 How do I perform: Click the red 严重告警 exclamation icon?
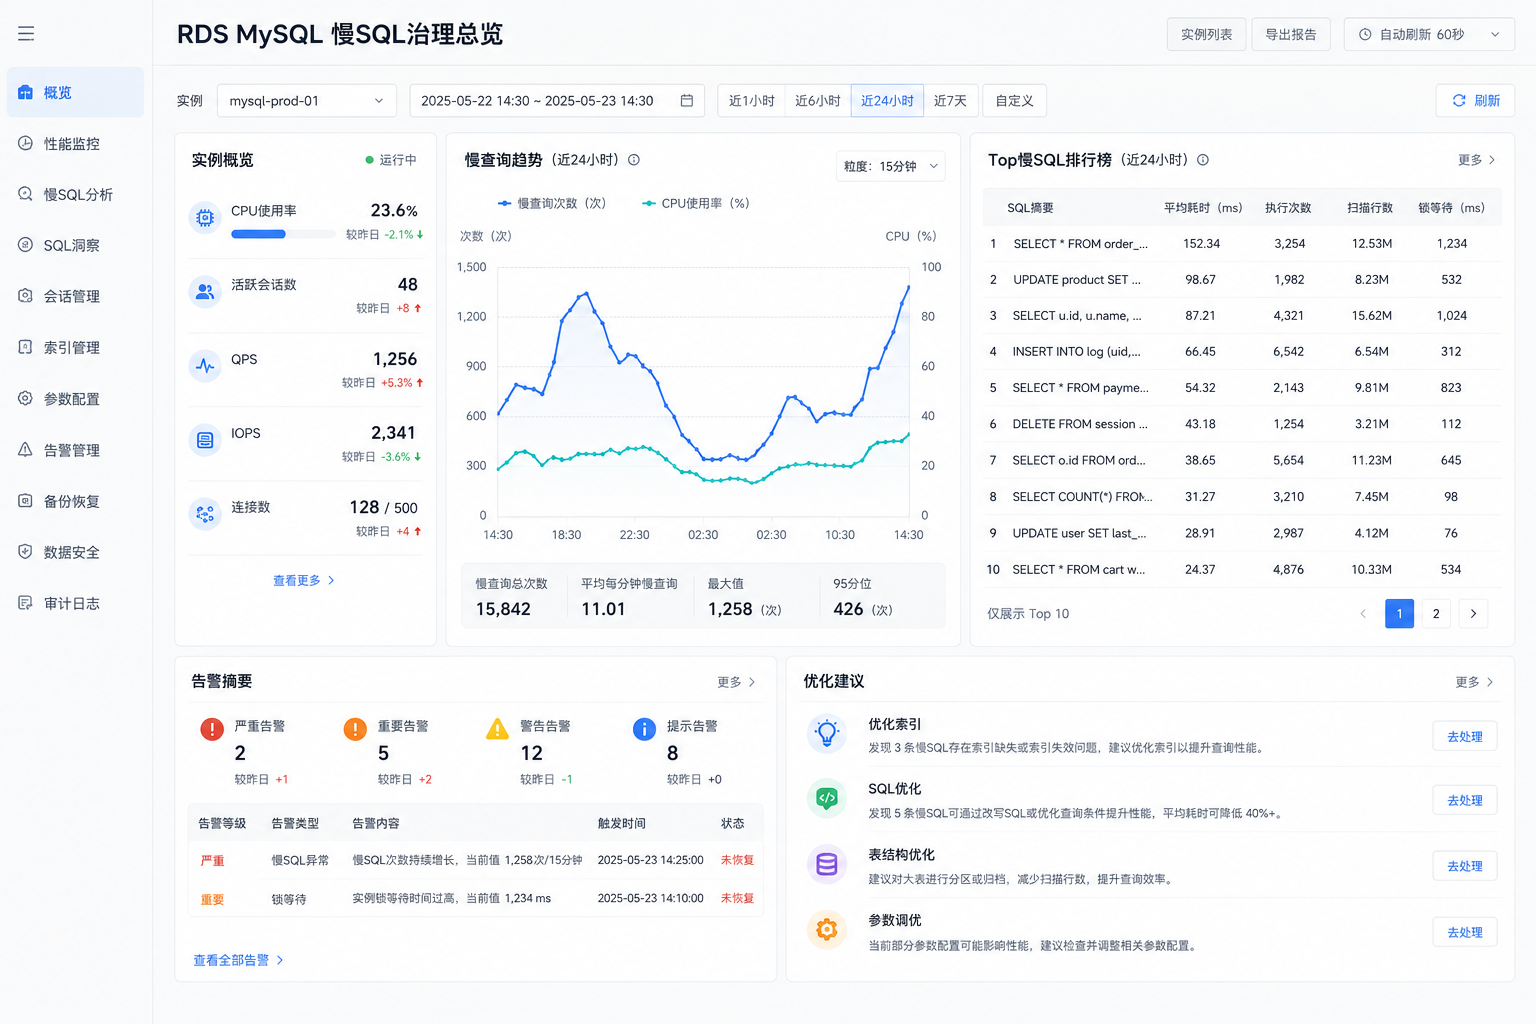pyautogui.click(x=212, y=729)
